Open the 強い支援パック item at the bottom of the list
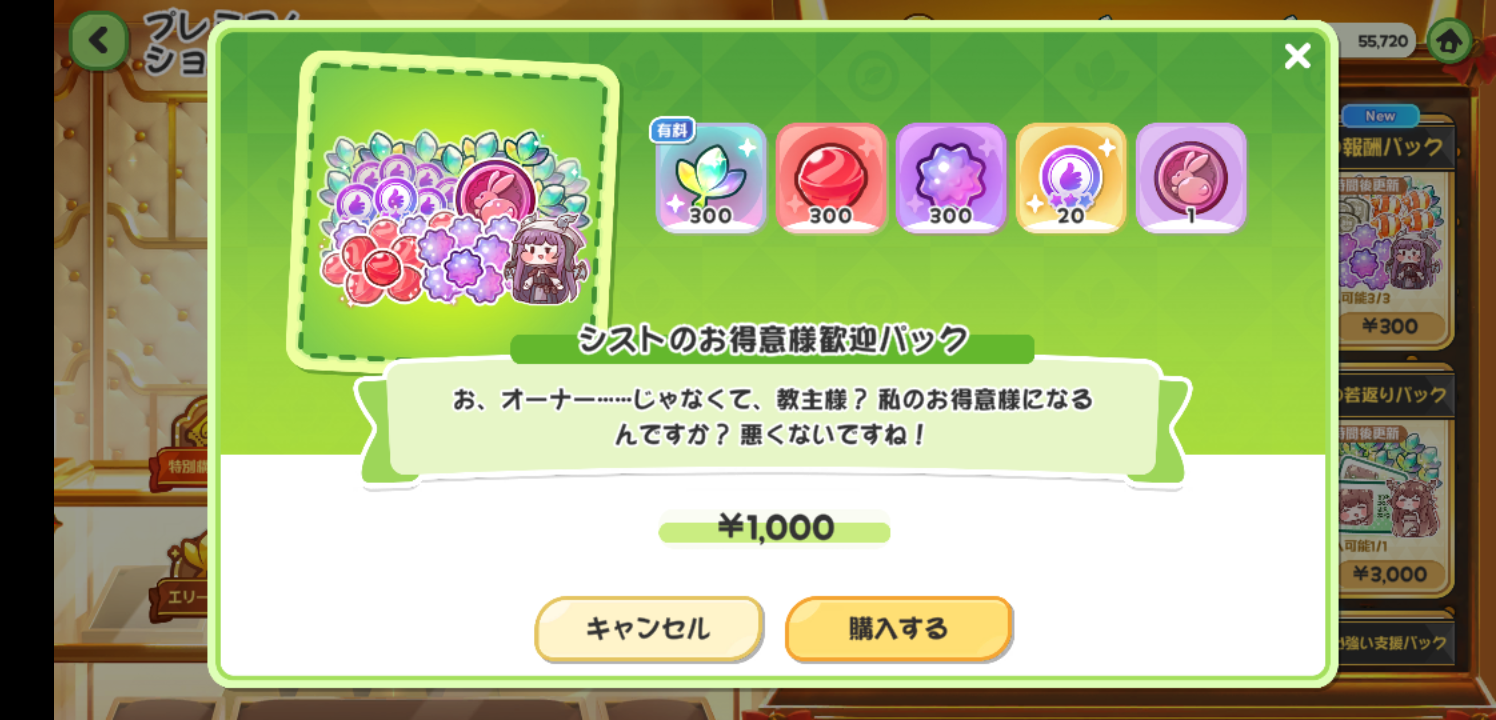Screen dimensions: 1496x720 click(x=1392, y=643)
